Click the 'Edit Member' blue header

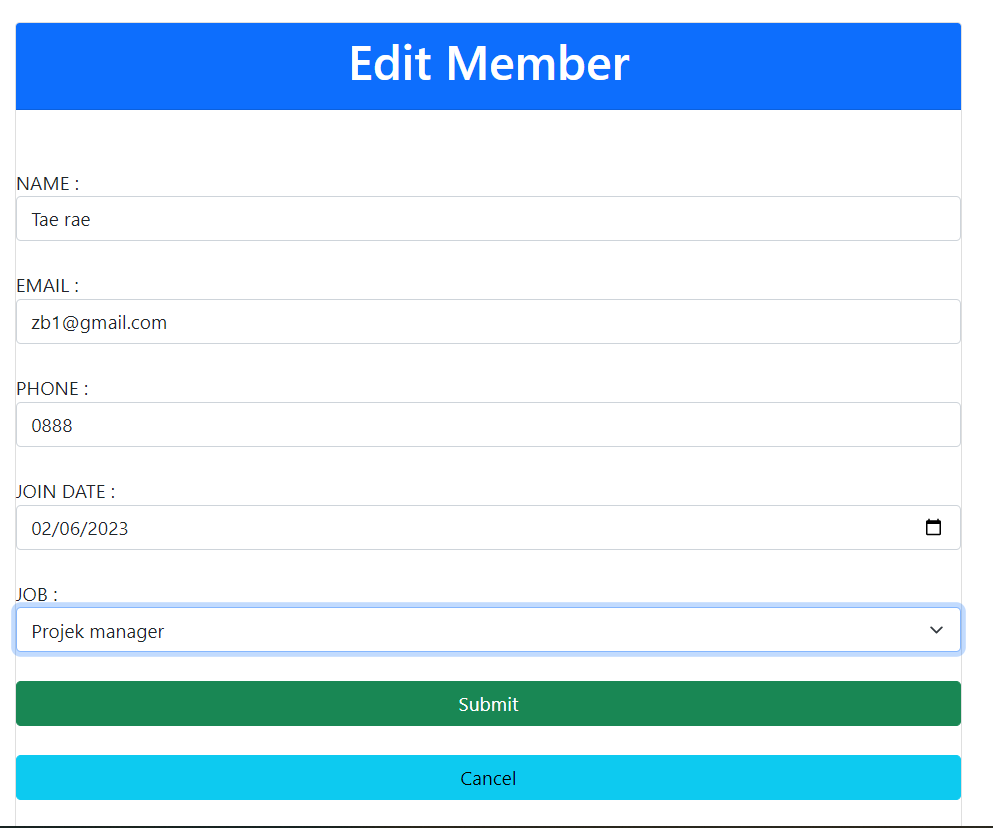488,64
